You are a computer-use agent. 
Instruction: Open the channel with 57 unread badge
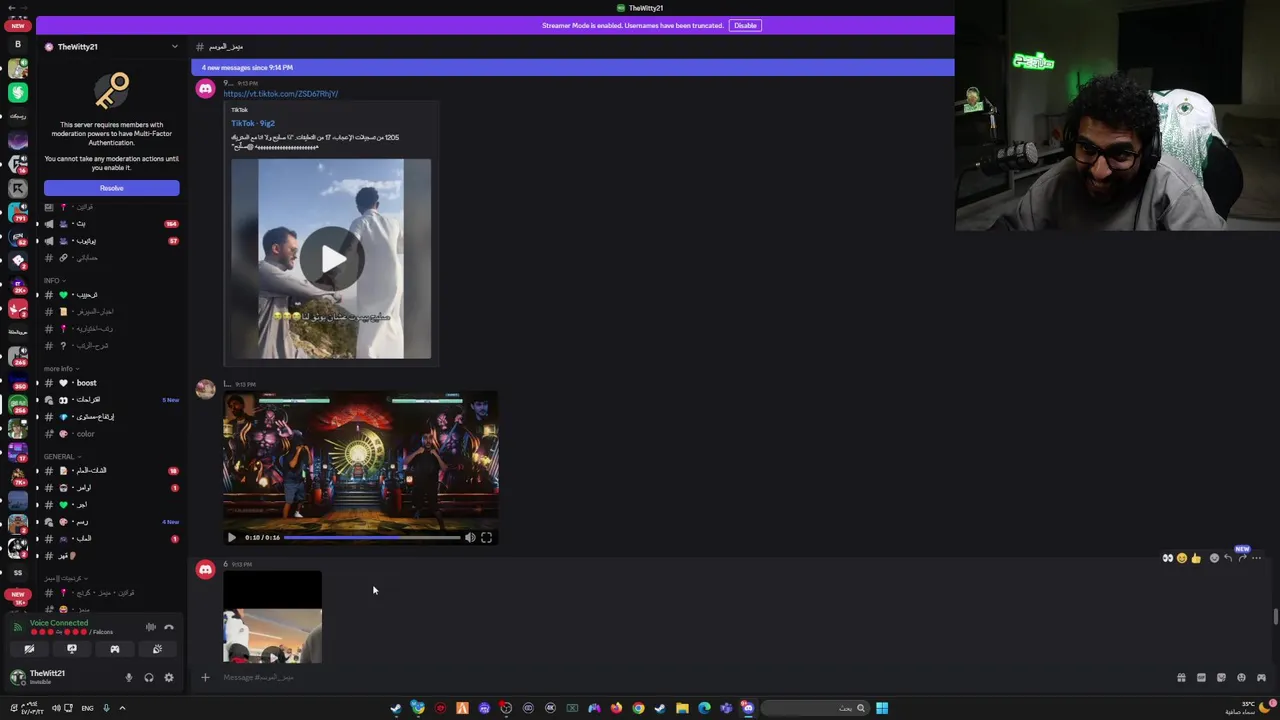coord(110,241)
